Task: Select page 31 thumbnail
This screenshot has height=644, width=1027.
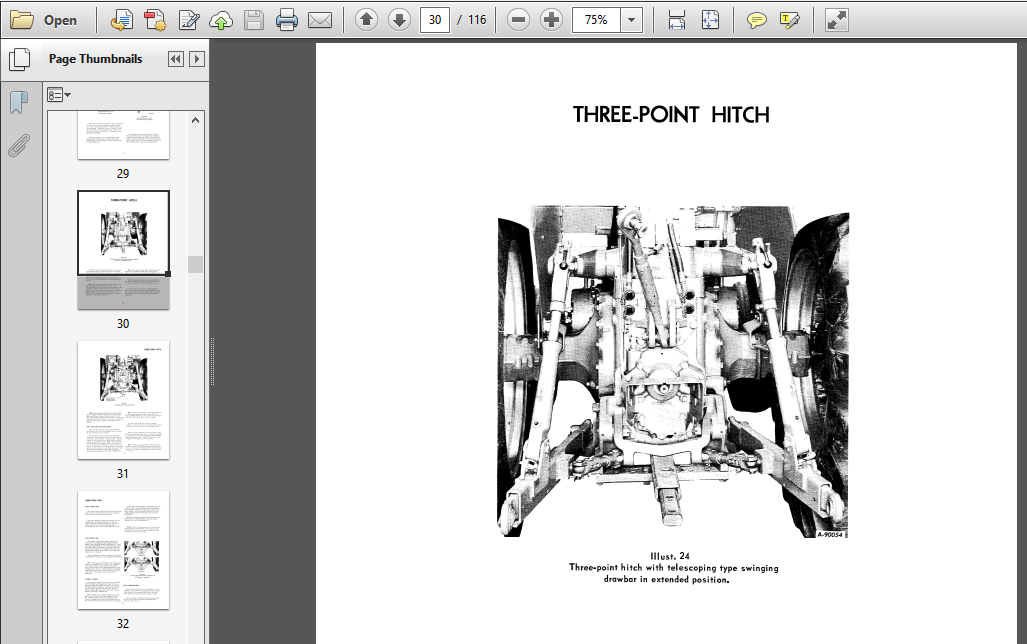Action: (x=123, y=400)
